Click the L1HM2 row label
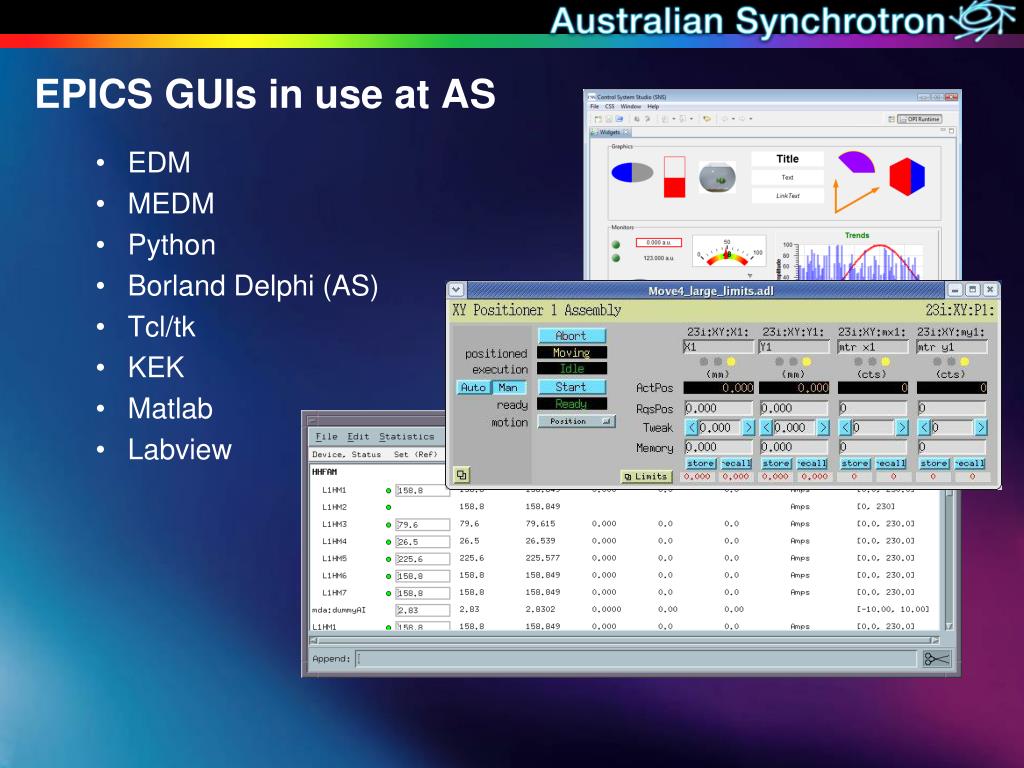 pos(334,507)
